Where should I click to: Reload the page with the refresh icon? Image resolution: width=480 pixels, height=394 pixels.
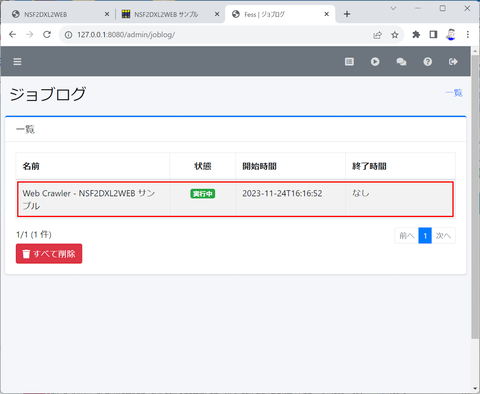tap(47, 34)
